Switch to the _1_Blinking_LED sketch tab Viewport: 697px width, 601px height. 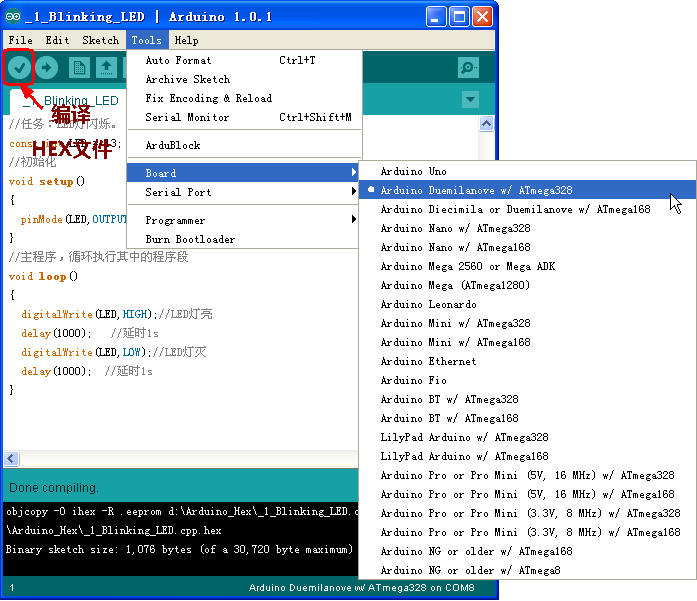[68, 101]
